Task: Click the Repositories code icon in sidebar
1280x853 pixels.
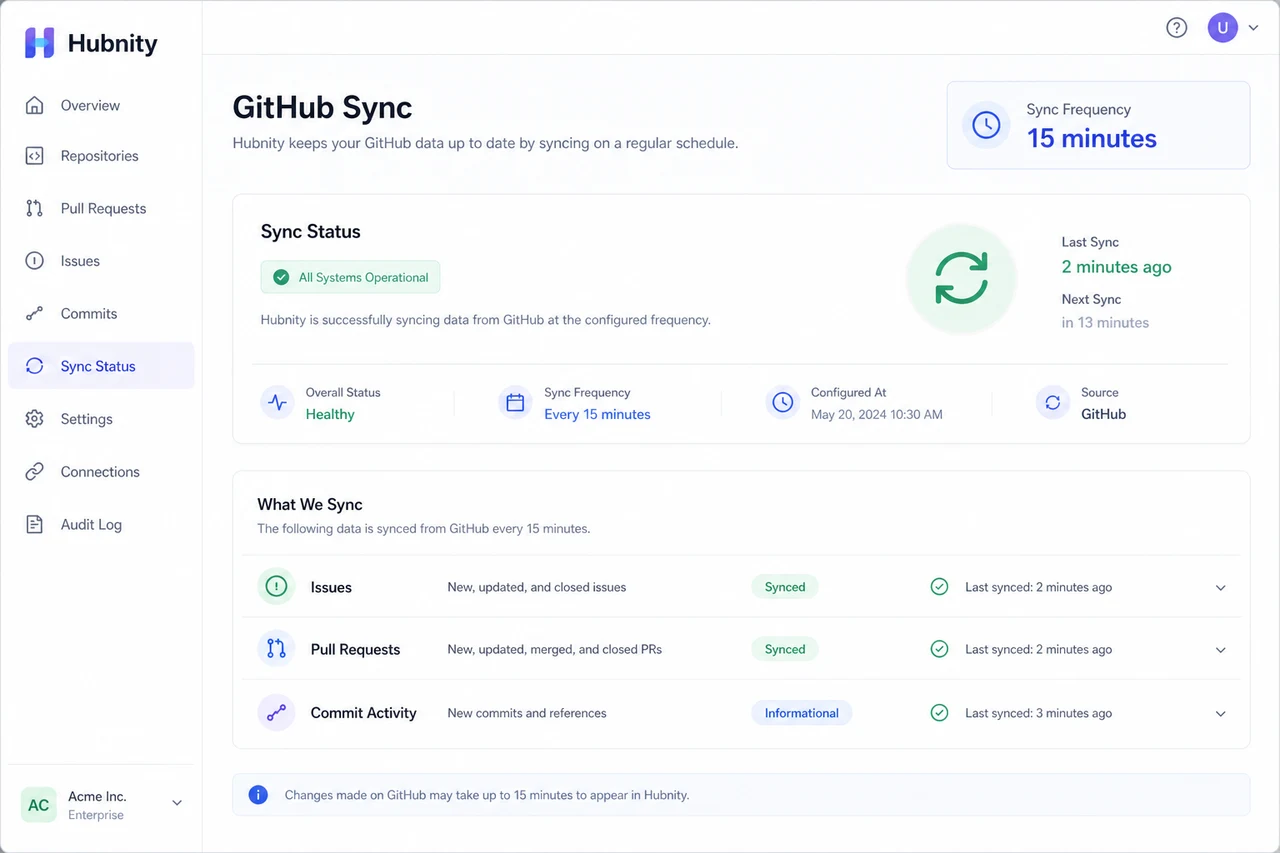Action: (x=34, y=156)
